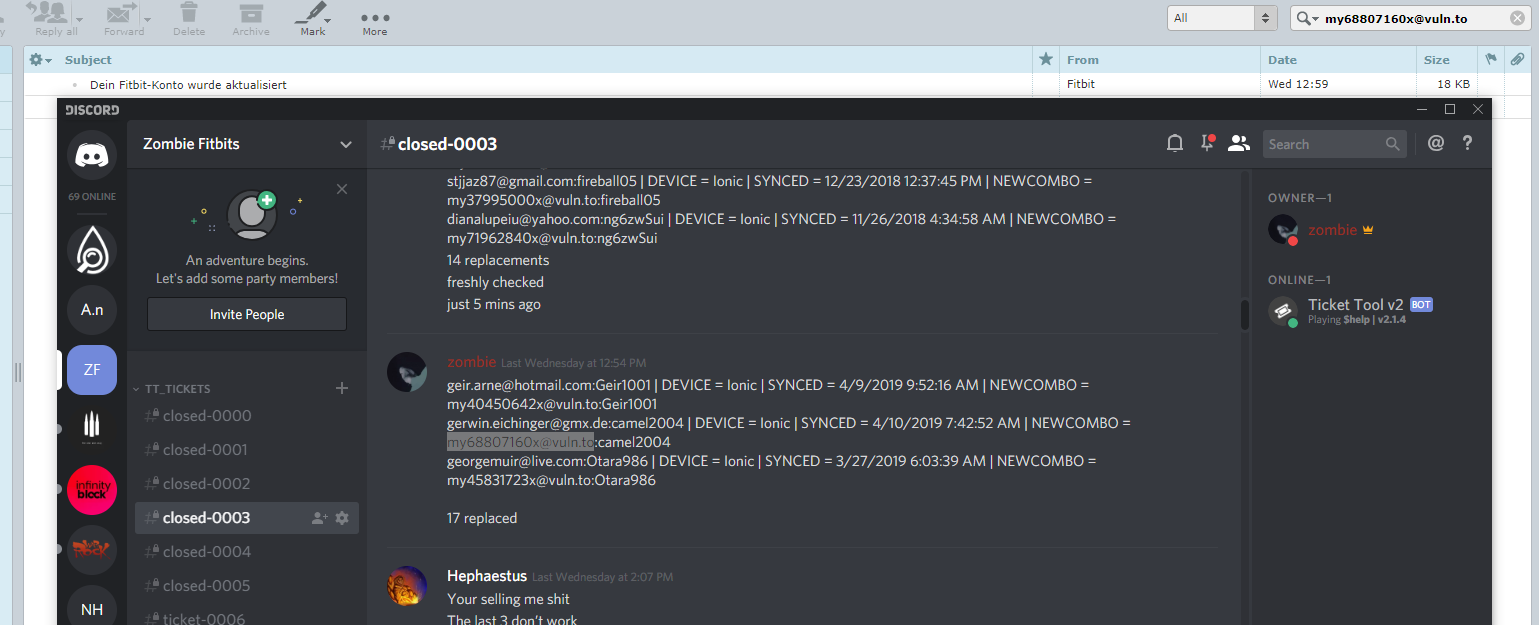The width and height of the screenshot is (1539, 625).
Task: Click the attachment paperclip column header
Action: pyautogui.click(x=1518, y=60)
